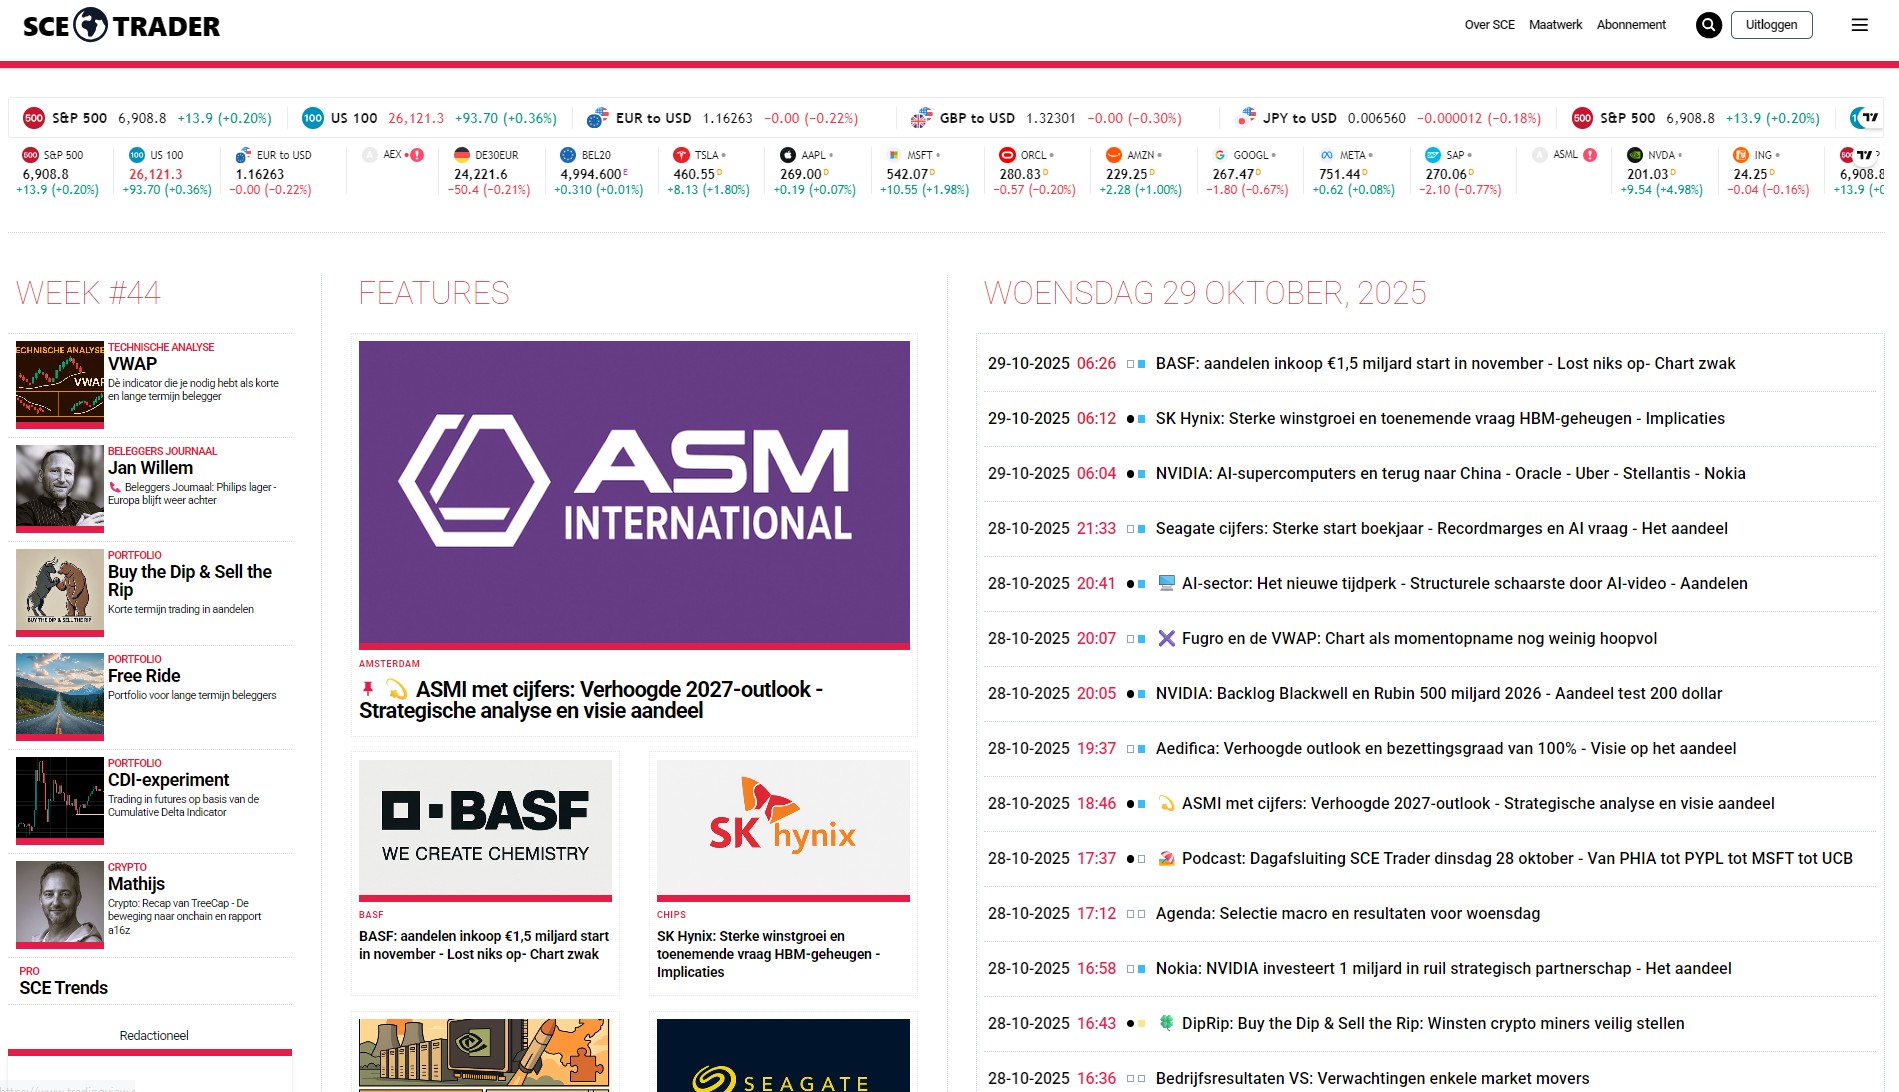Open the BASF aandelen inkoop news link
1899x1092 pixels.
[x=1445, y=364]
